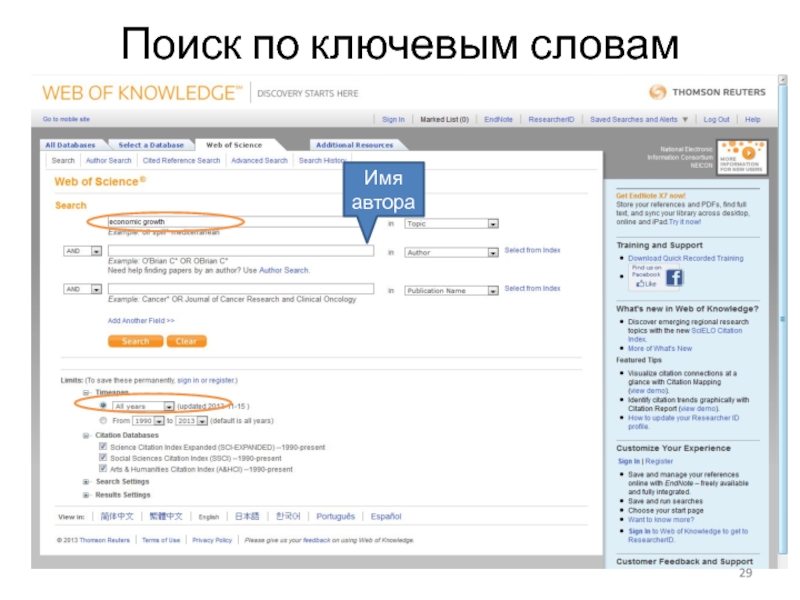Image resolution: width=800 pixels, height=600 pixels.
Task: Expand the Results Settings section
Action: [86, 495]
